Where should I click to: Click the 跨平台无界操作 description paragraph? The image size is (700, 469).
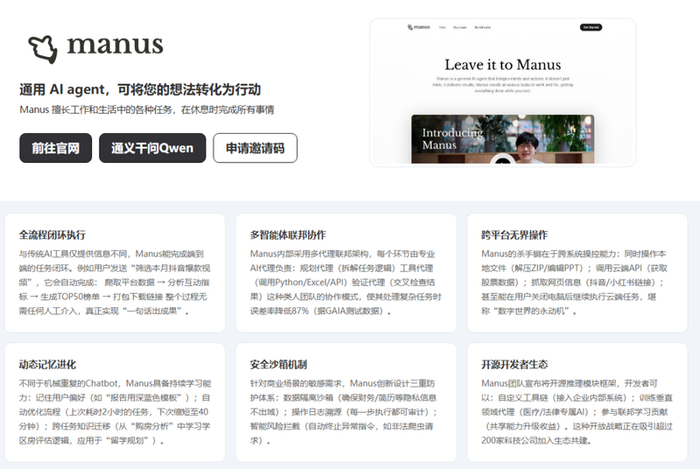pyautogui.click(x=575, y=282)
